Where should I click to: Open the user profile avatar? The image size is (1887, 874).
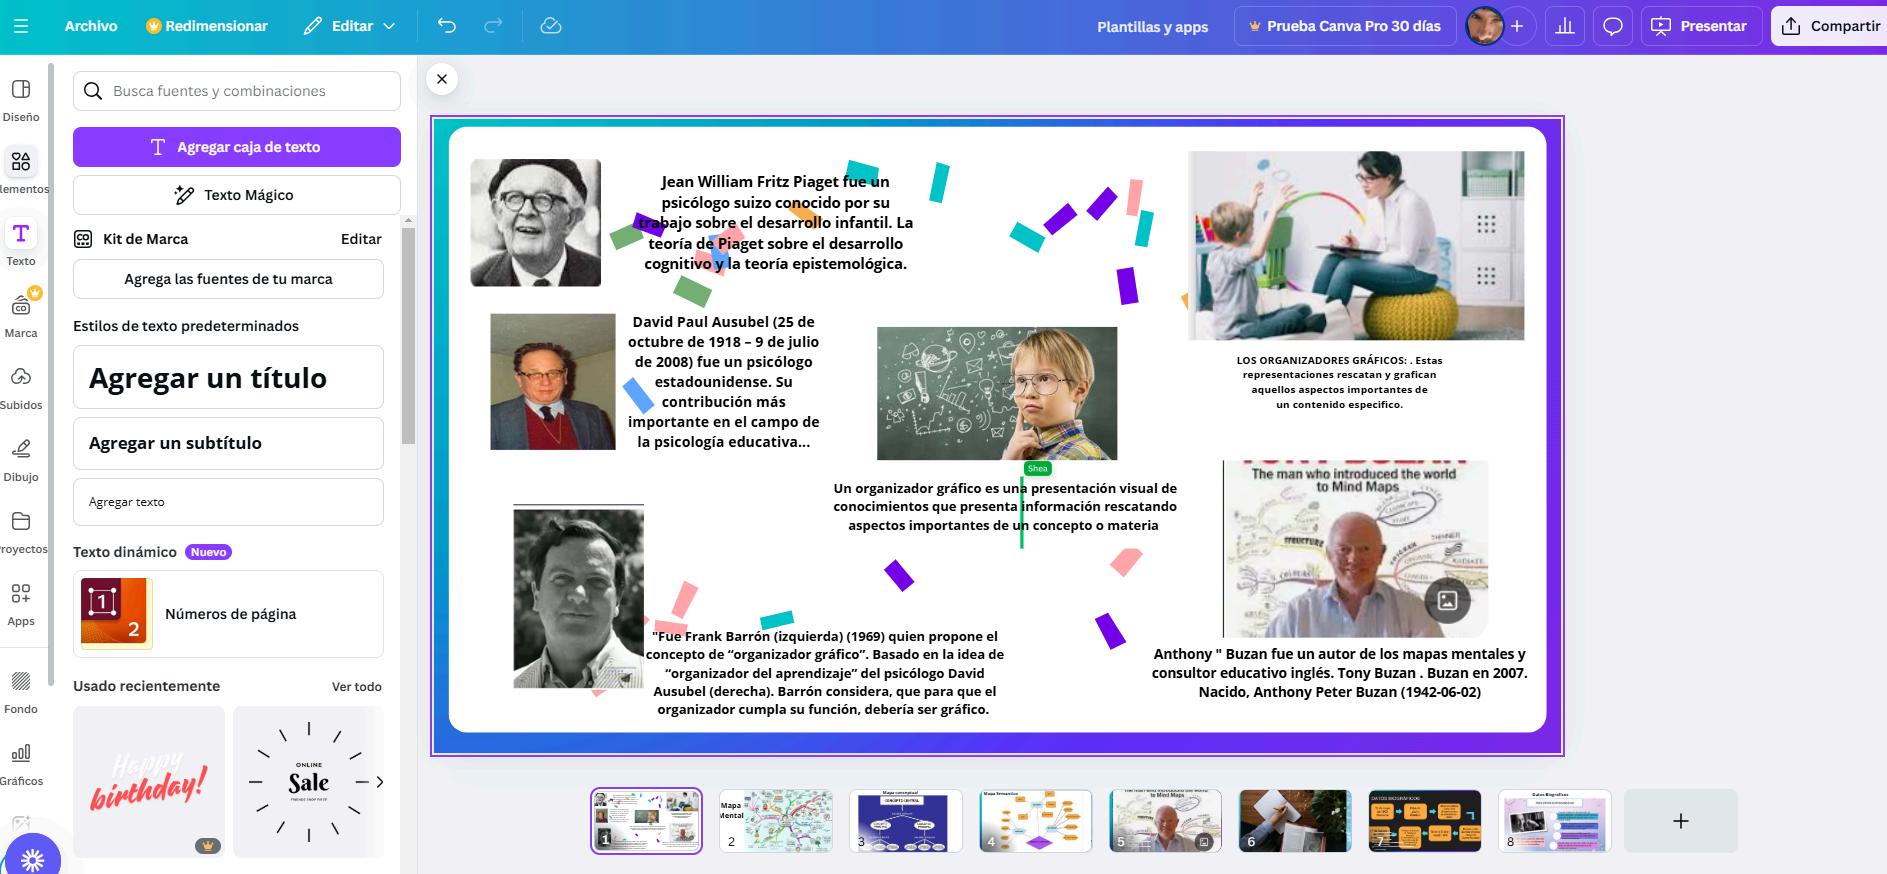tap(1484, 26)
